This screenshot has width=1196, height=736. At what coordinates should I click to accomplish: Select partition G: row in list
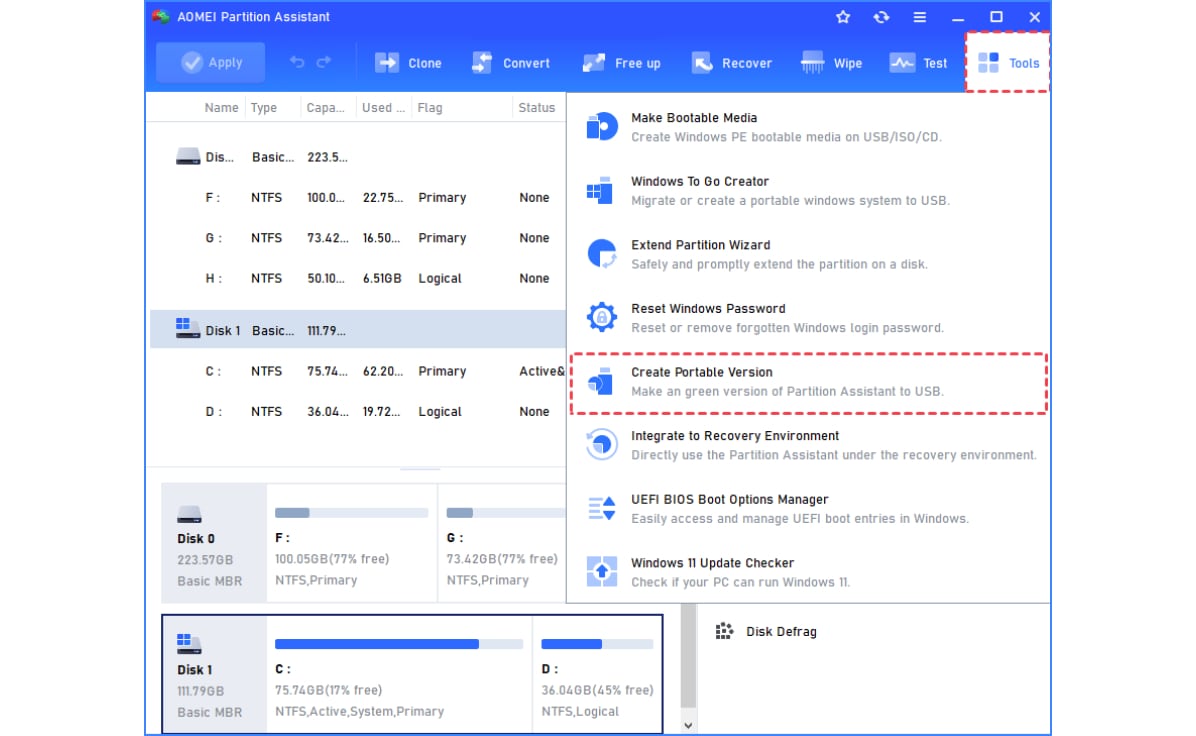tap(357, 238)
